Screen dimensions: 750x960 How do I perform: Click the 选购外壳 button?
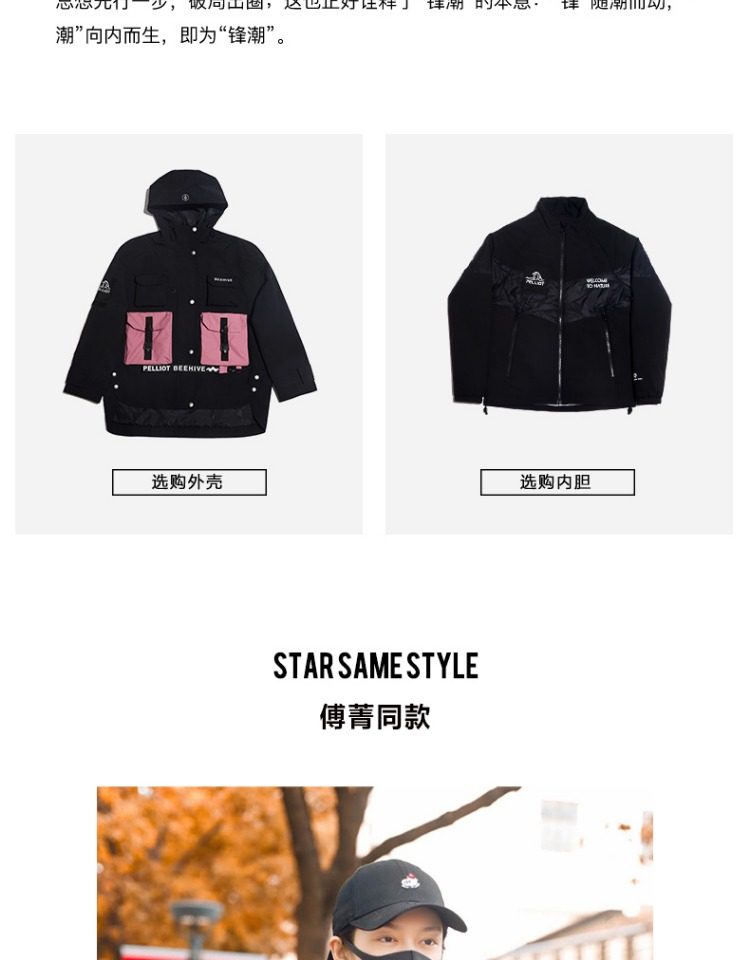click(x=189, y=482)
